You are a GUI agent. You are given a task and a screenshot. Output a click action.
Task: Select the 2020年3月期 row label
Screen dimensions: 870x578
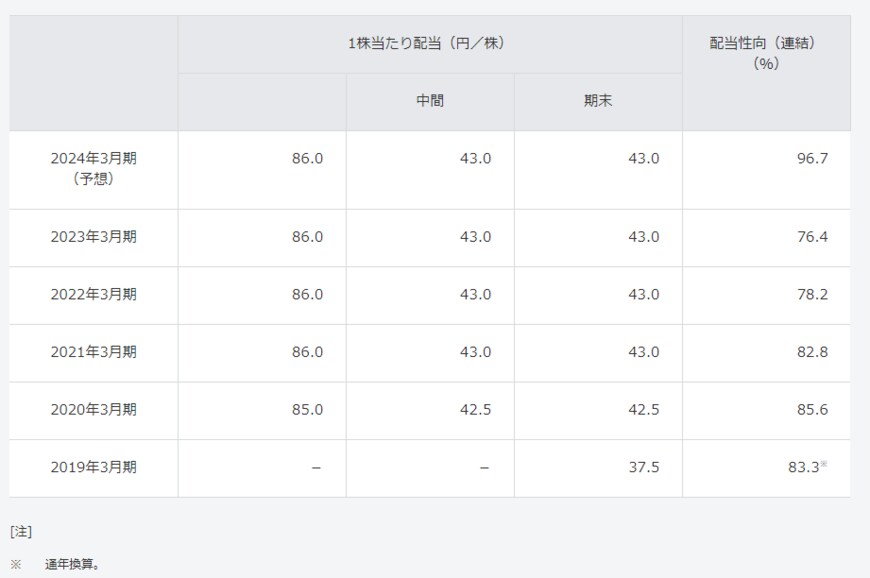click(x=94, y=409)
